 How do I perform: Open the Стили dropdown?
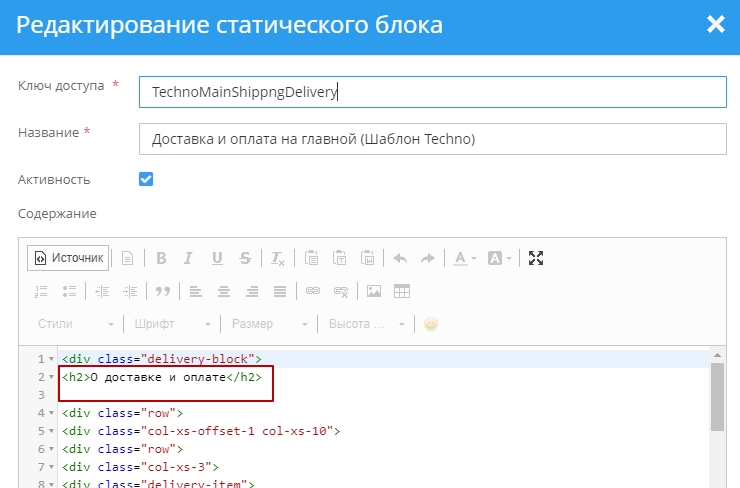point(76,324)
